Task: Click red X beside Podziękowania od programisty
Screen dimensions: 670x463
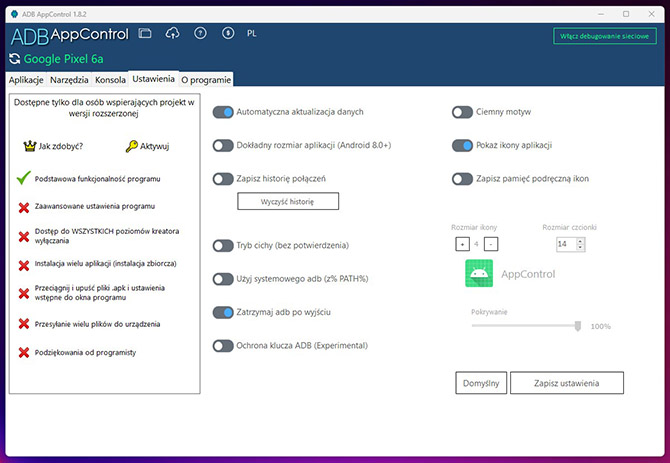Action: (24, 352)
